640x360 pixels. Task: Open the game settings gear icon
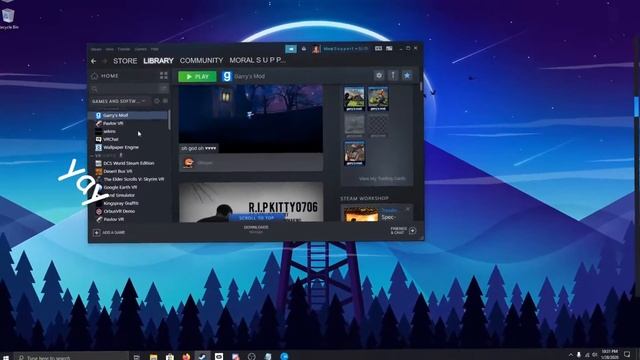[x=379, y=76]
